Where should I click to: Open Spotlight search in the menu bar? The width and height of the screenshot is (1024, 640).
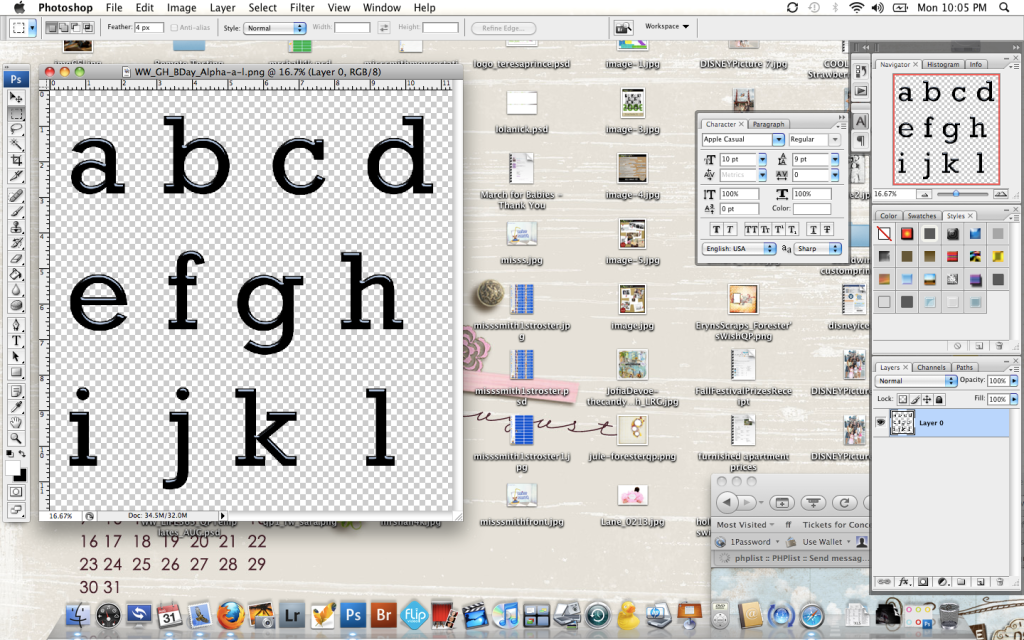(x=1004, y=8)
